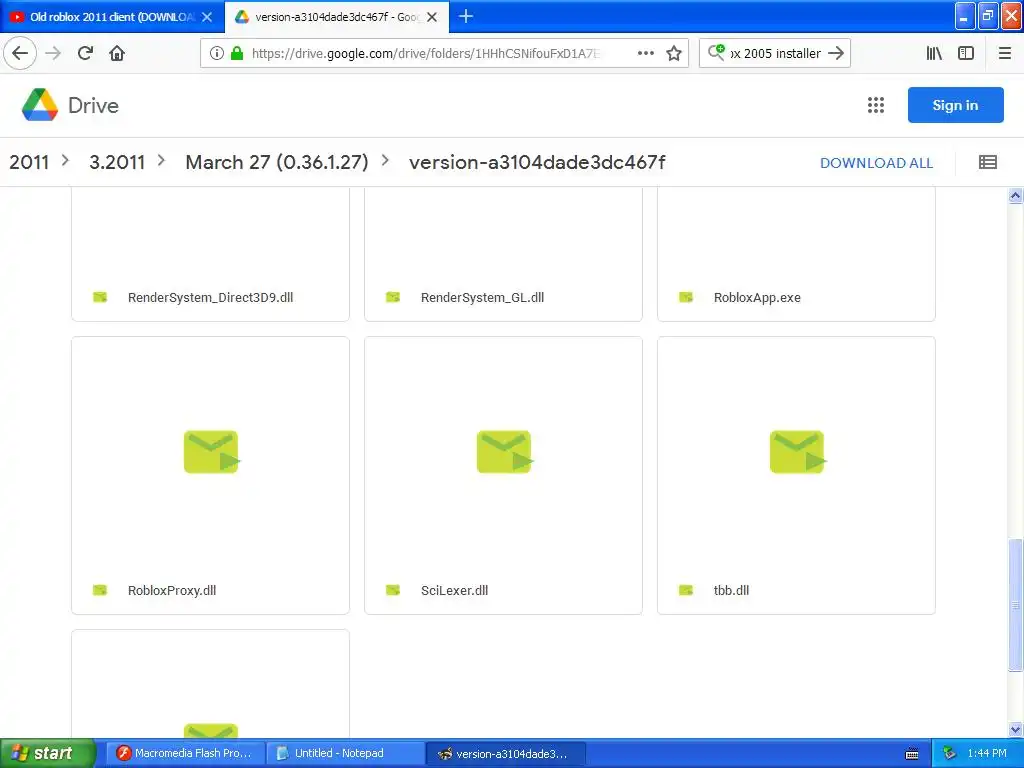Viewport: 1024px width, 768px height.
Task: Select RenderSystem_Direct3D9.dll file name
Action: pos(210,298)
